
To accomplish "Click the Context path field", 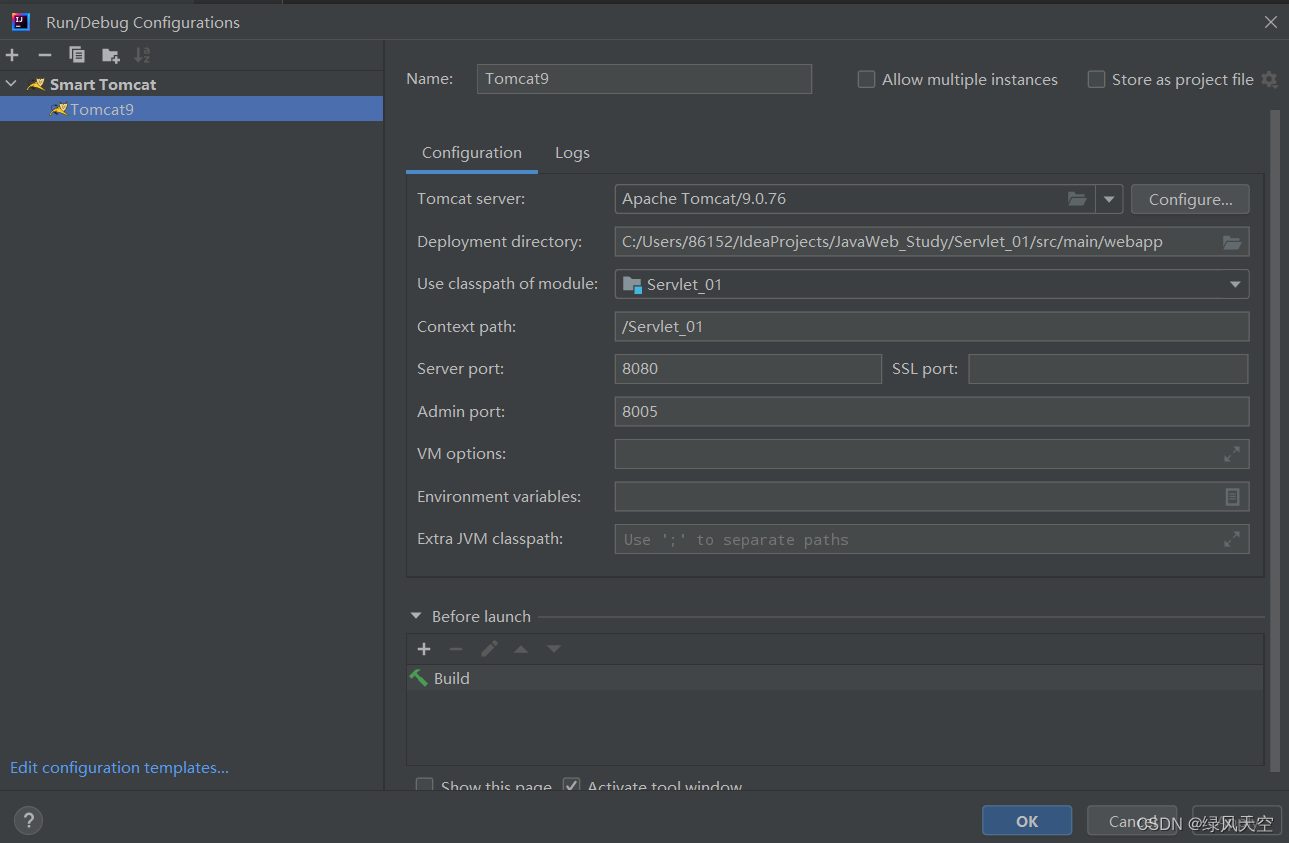I will click(932, 327).
